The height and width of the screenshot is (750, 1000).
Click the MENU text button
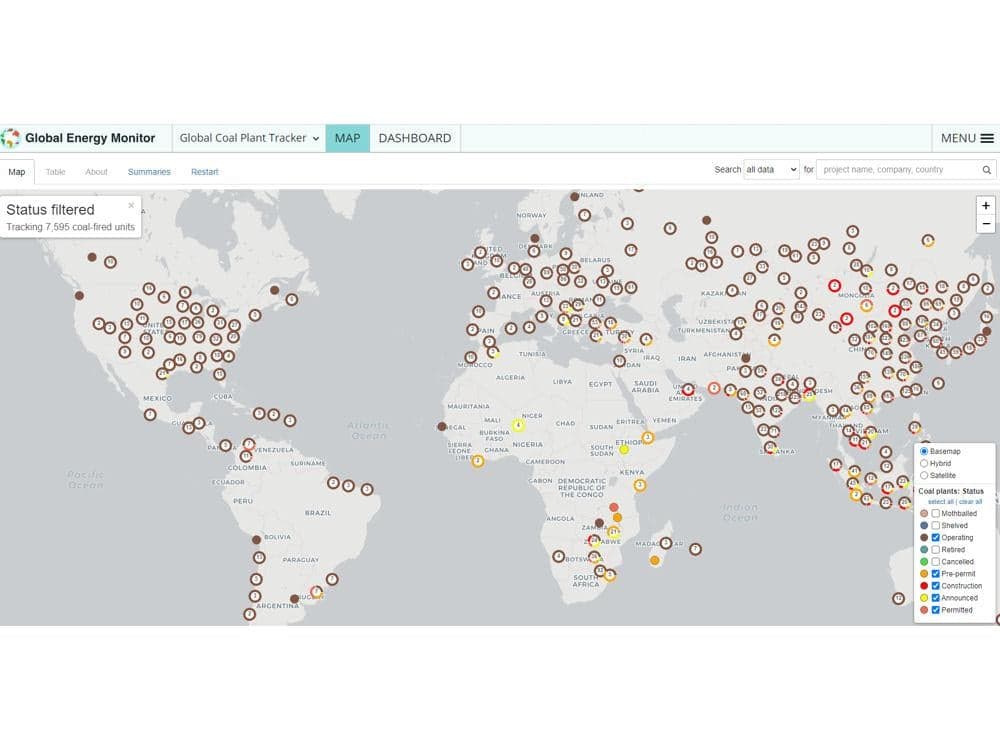click(x=958, y=138)
